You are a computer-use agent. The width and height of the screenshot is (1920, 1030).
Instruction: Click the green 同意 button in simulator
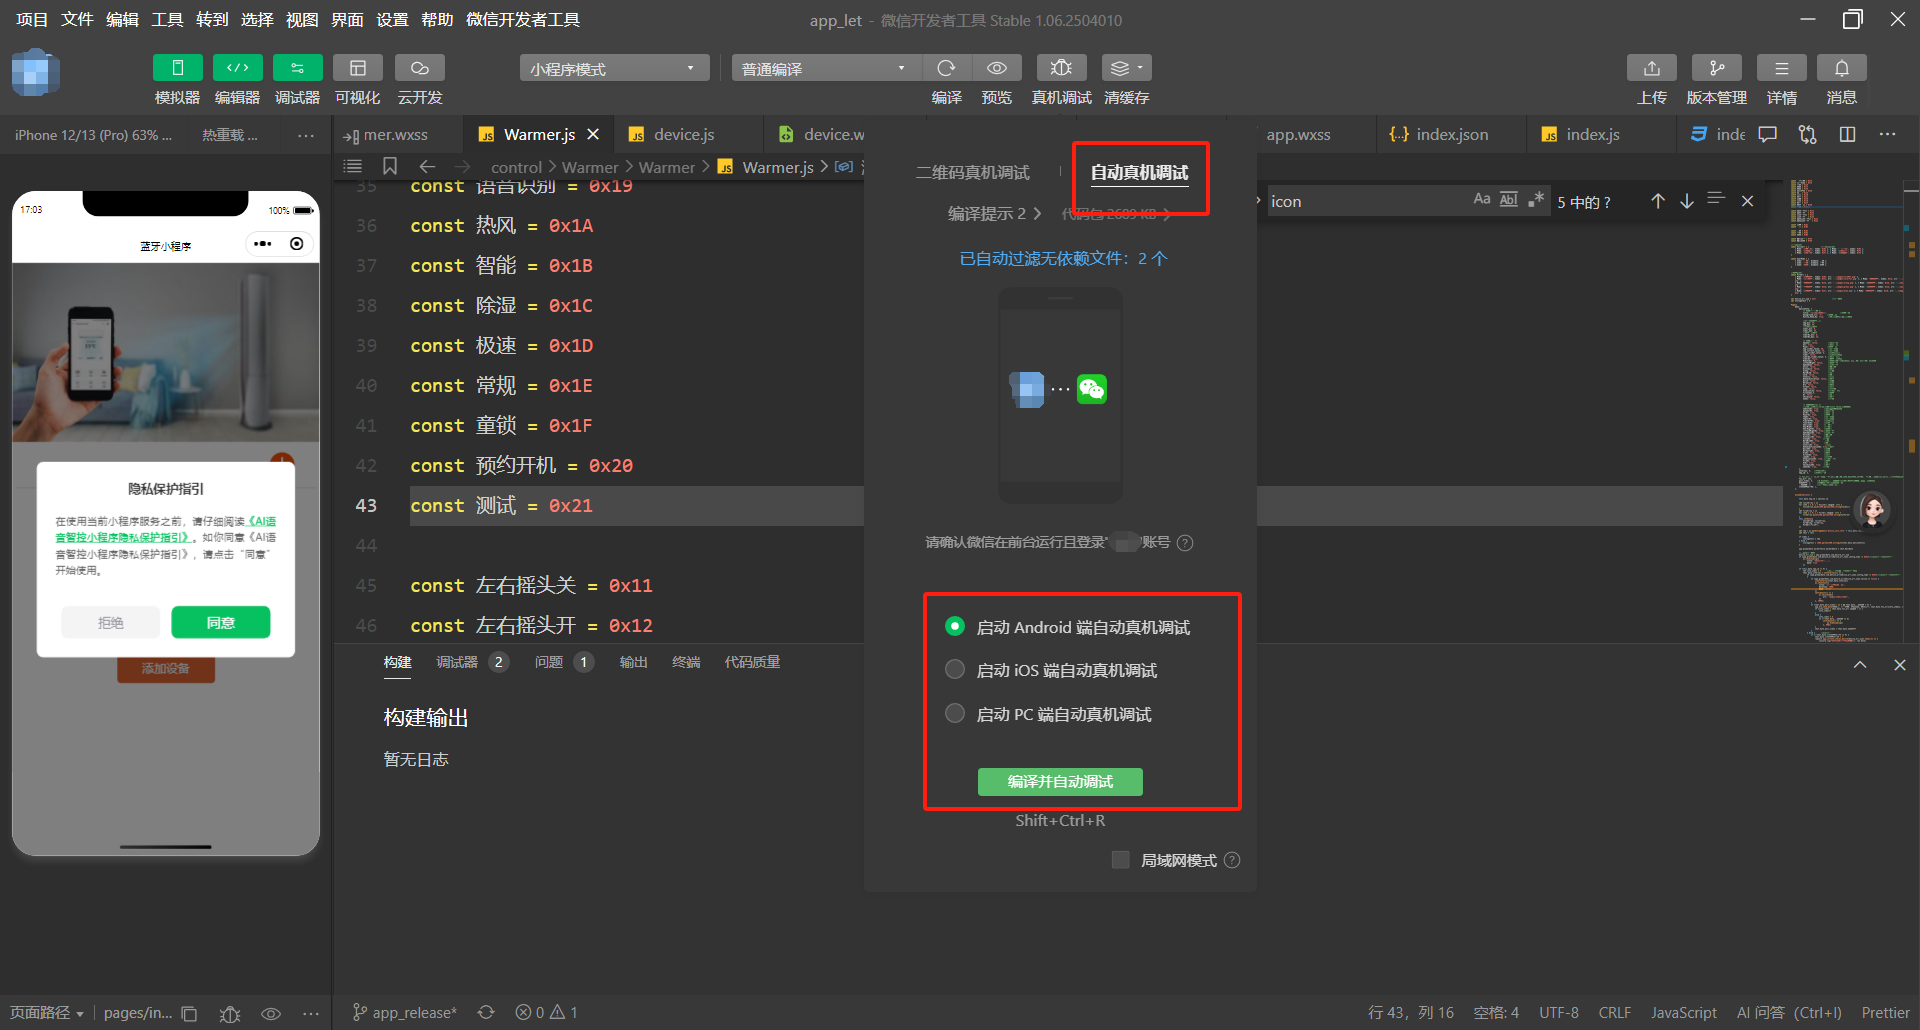click(220, 622)
